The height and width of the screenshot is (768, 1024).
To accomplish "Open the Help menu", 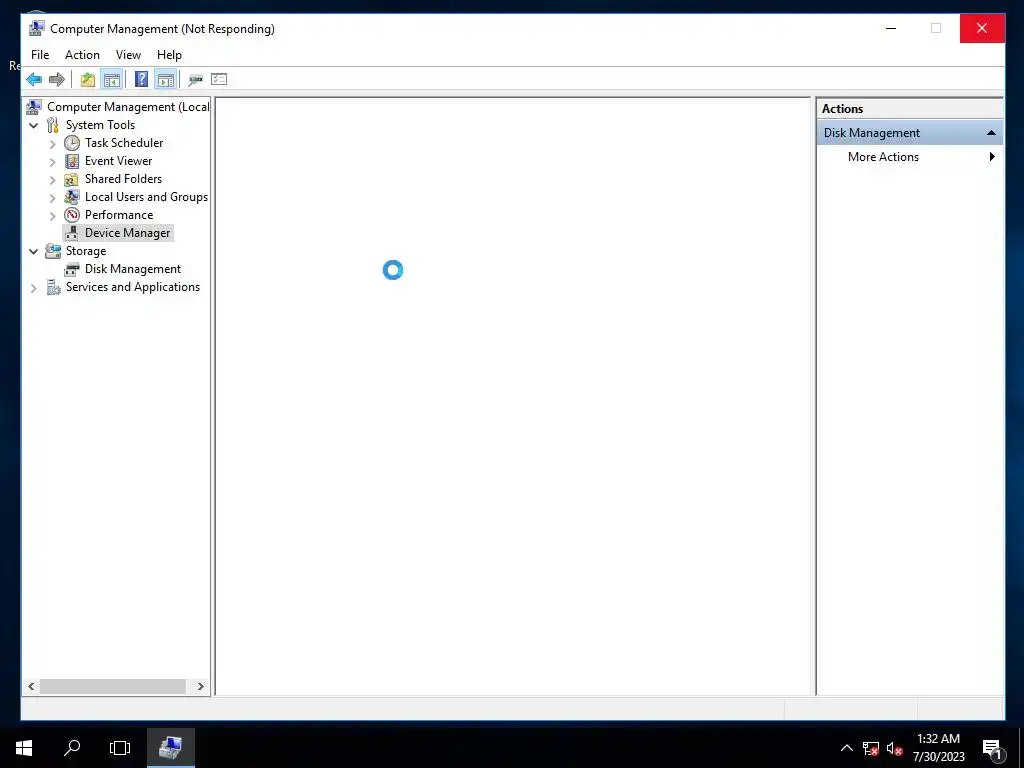I will pyautogui.click(x=169, y=55).
